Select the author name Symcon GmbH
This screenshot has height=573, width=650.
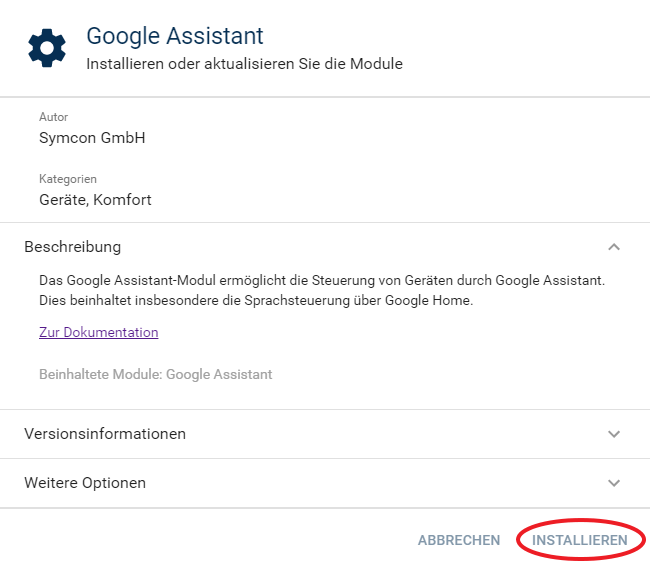pos(92,138)
